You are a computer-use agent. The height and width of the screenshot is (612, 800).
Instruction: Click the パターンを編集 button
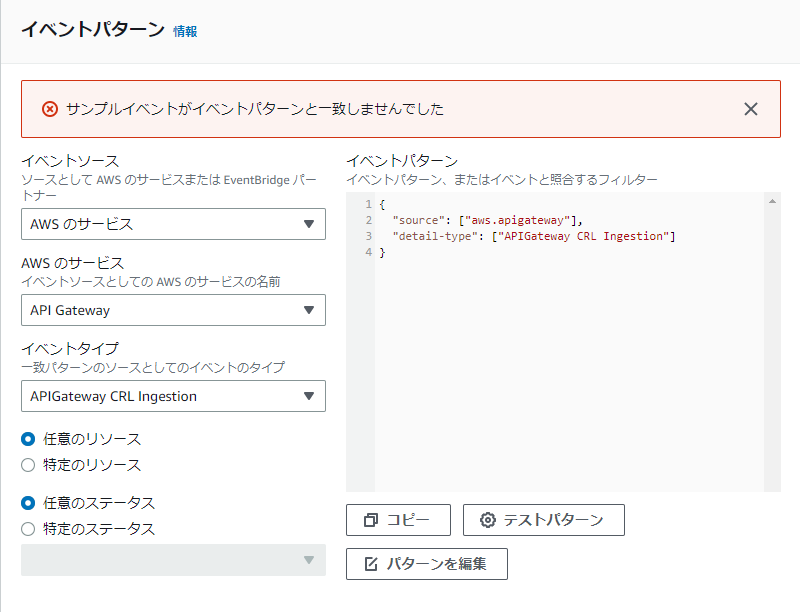pyautogui.click(x=427, y=564)
